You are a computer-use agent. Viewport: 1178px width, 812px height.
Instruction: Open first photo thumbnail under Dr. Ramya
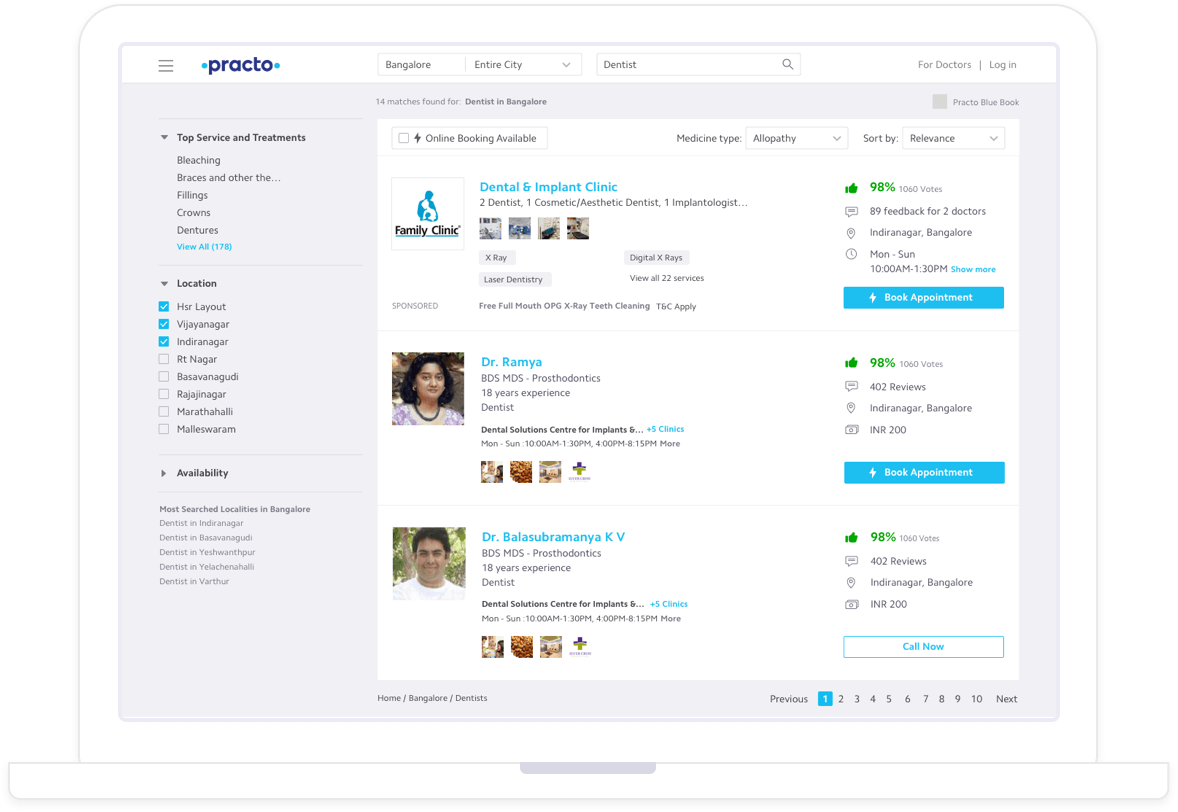pos(492,472)
